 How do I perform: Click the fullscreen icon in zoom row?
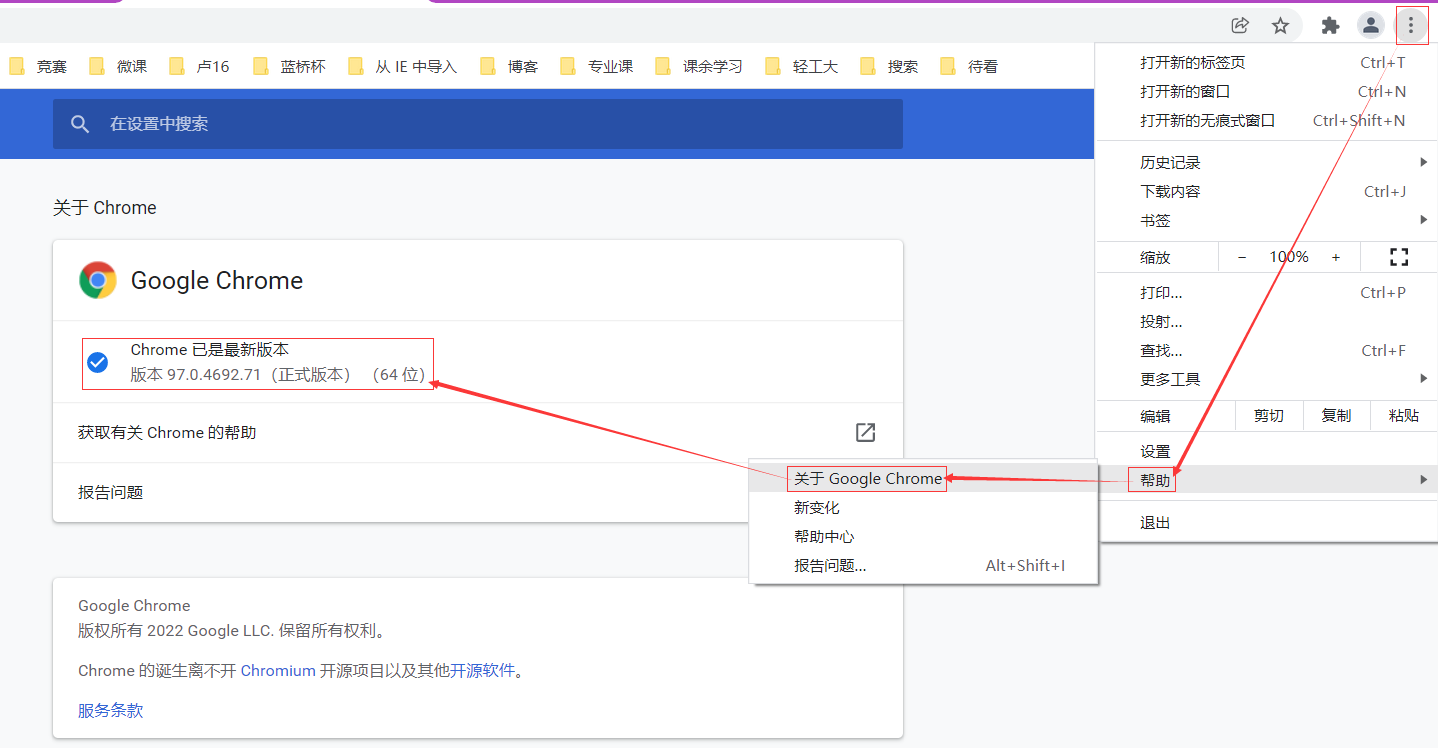(1399, 257)
